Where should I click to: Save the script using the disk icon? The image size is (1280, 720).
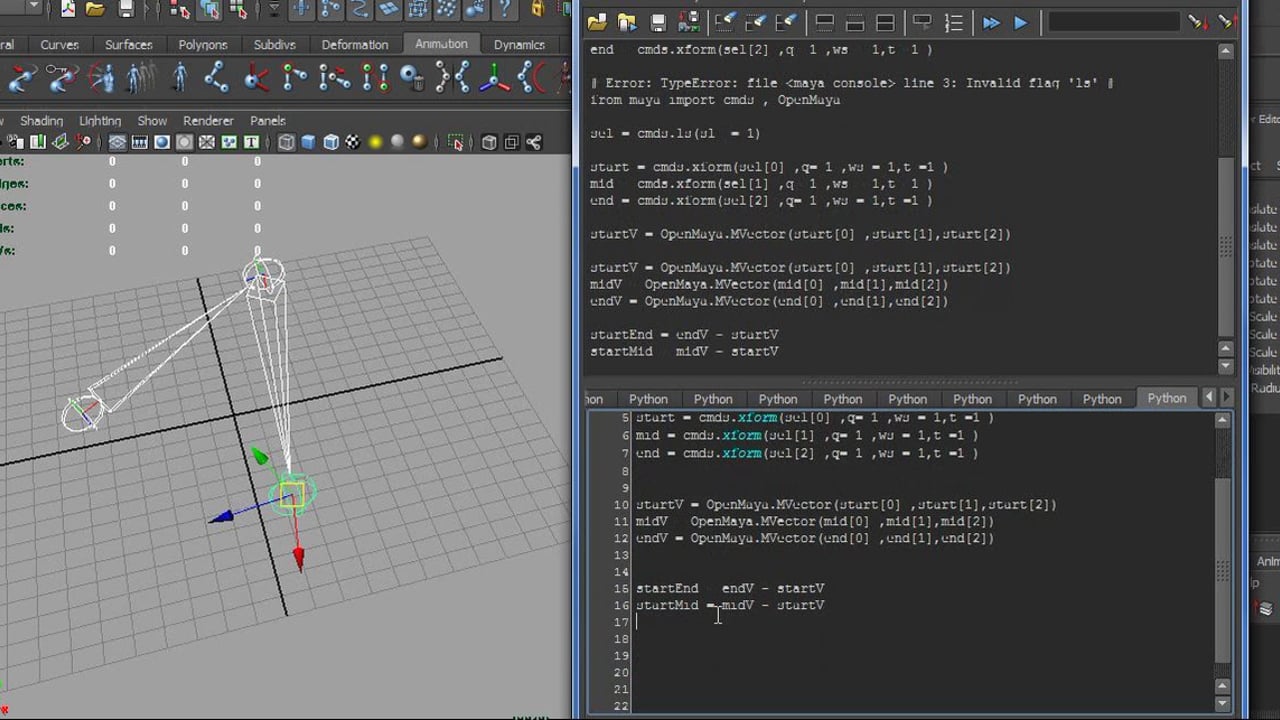tap(657, 21)
